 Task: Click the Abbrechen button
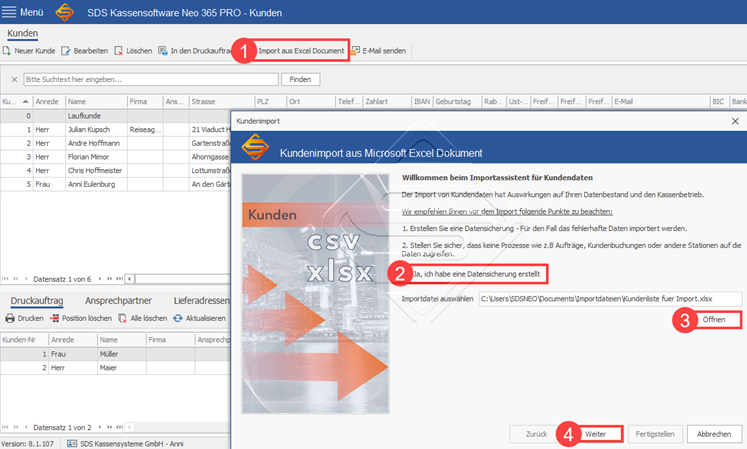click(714, 434)
